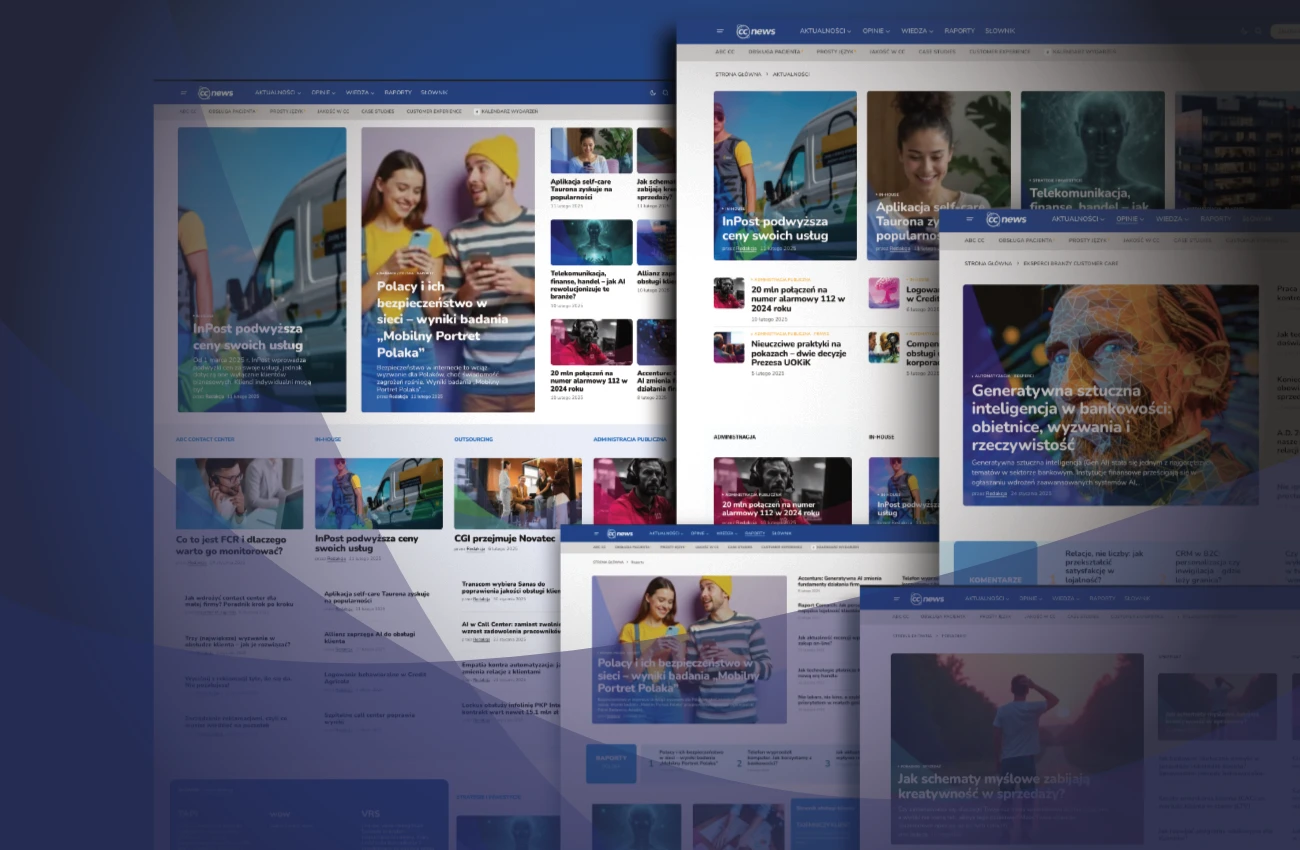Viewport: 1300px width, 850px height.
Task: Click the STRONA GŁÓWNA breadcrumb link
Action: point(739,74)
